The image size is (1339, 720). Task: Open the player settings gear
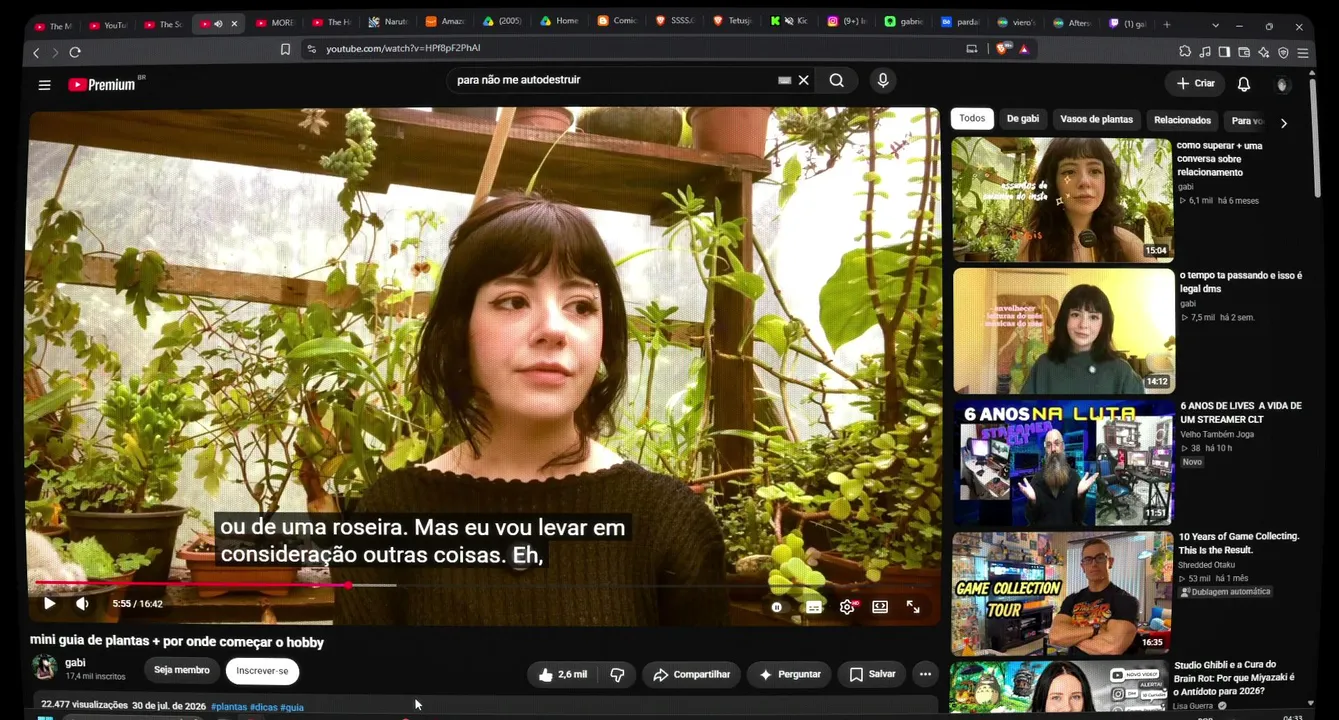pyautogui.click(x=848, y=607)
